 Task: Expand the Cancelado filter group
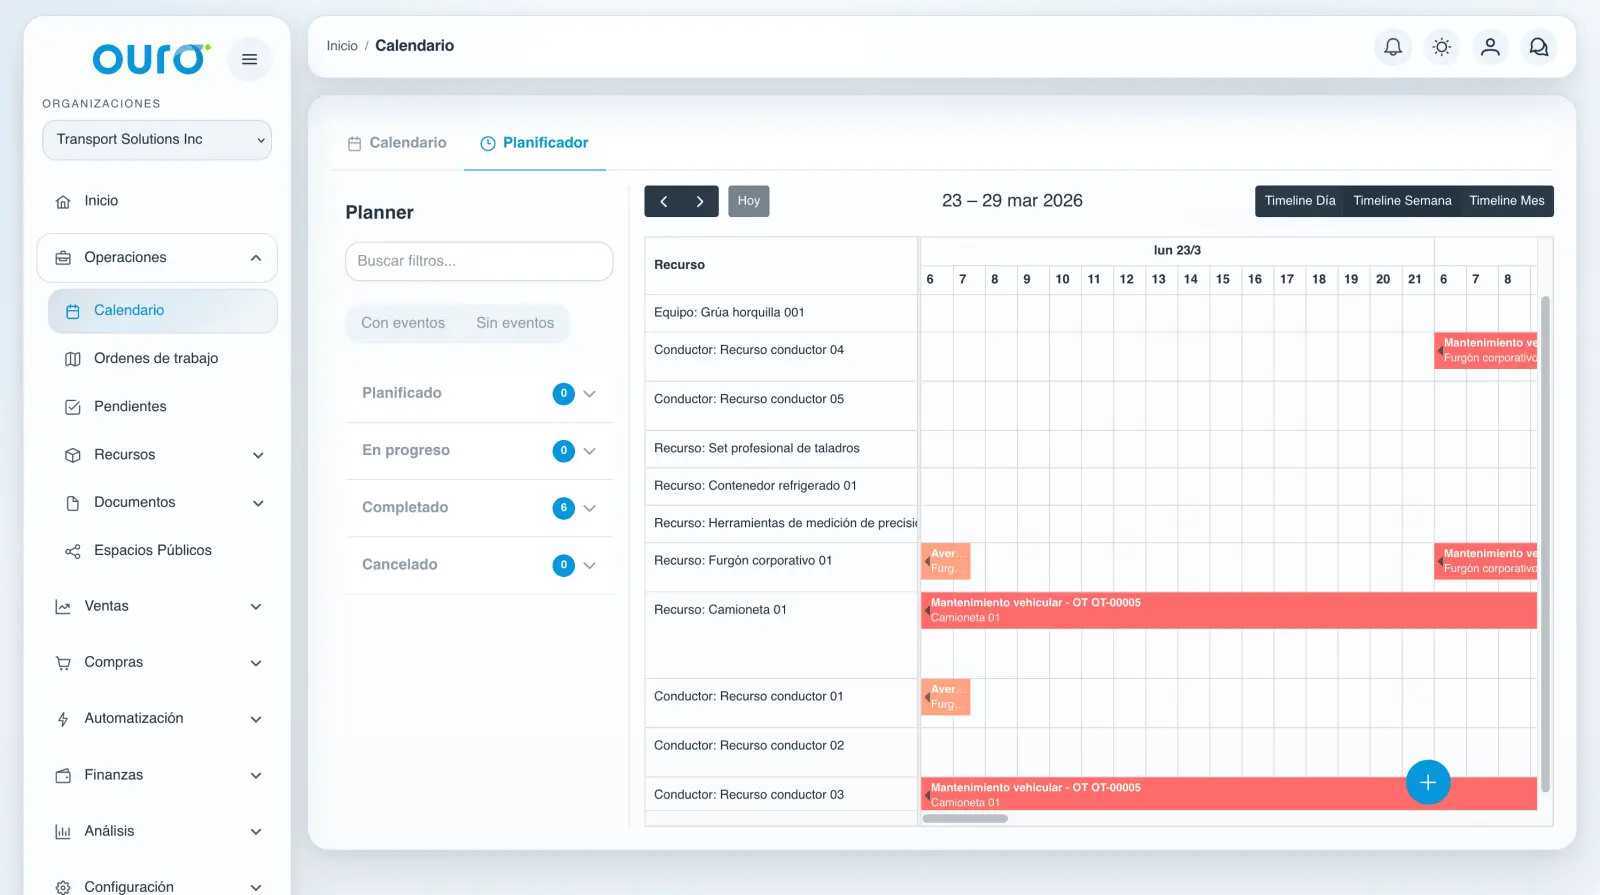pyautogui.click(x=479, y=564)
